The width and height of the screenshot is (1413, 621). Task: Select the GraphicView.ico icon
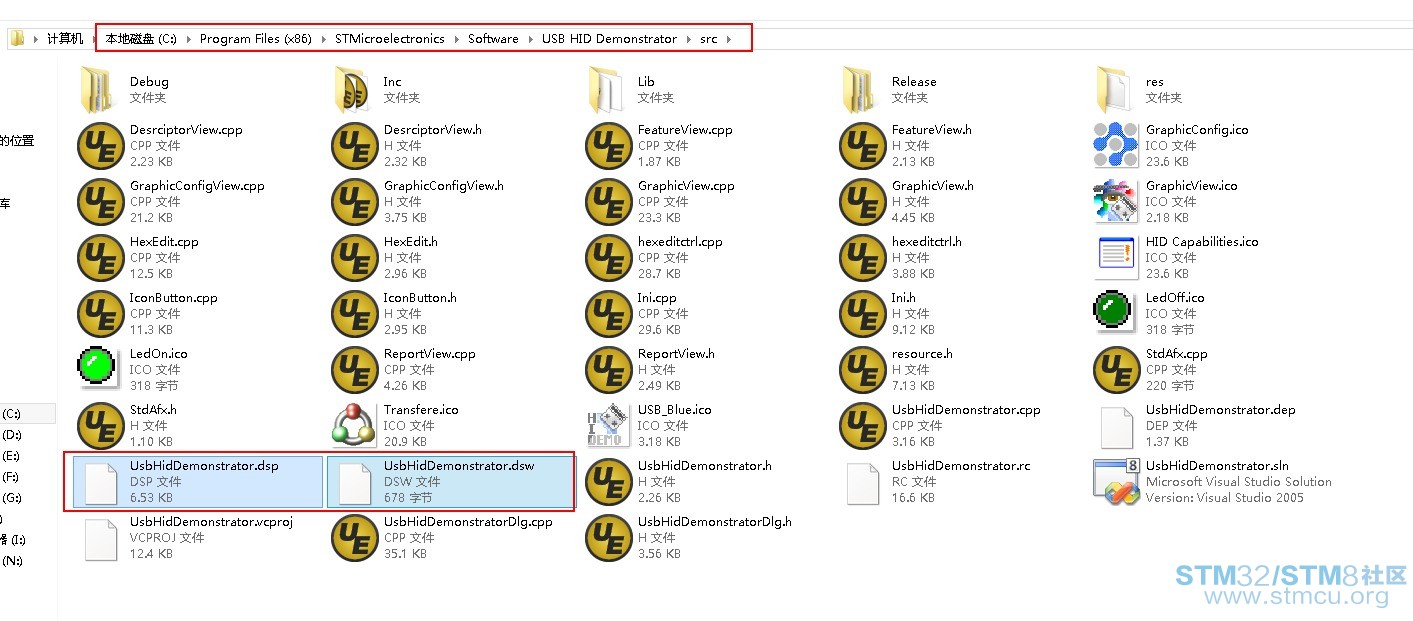1116,202
